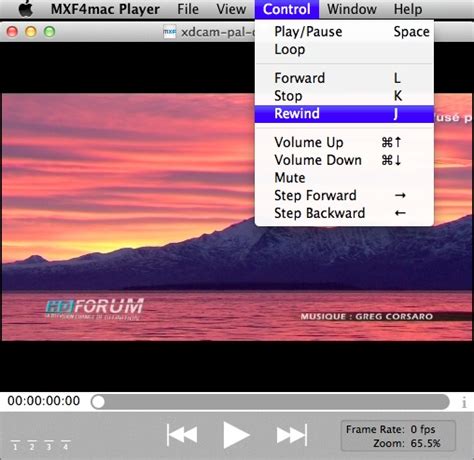Minimize the player window
474x460 pixels.
click(31, 32)
